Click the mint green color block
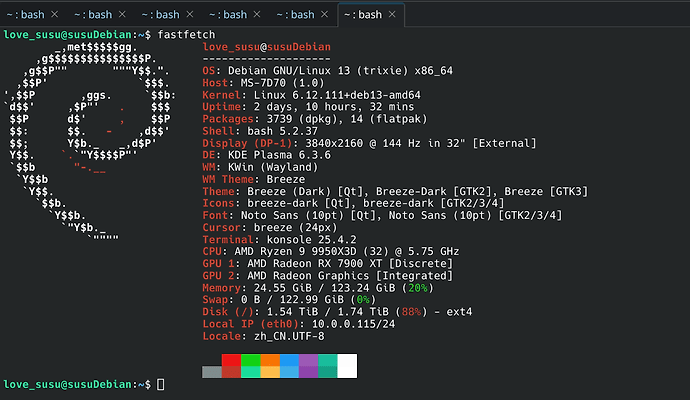 [251, 372]
